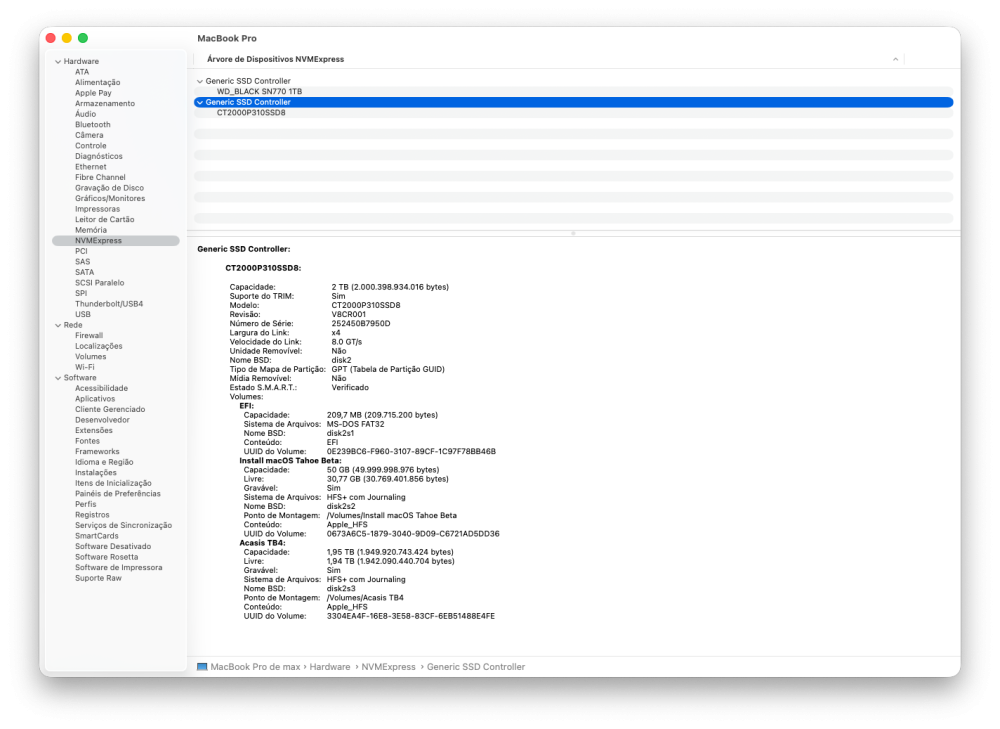Select Instalações in the sidebar

coord(96,473)
